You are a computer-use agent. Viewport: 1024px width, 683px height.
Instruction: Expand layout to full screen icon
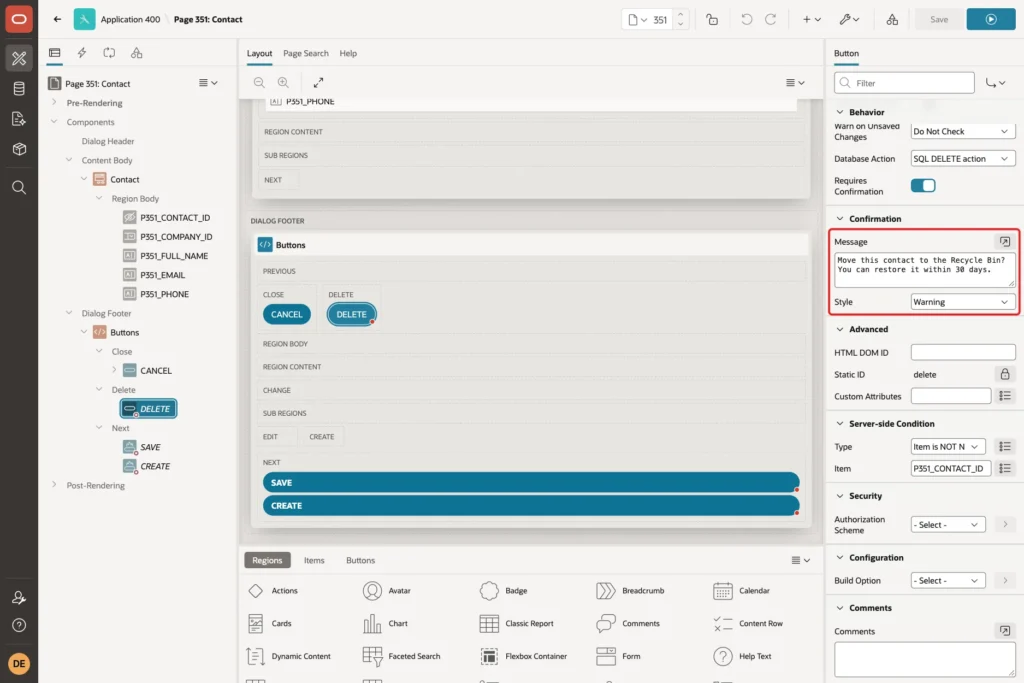[x=318, y=82]
